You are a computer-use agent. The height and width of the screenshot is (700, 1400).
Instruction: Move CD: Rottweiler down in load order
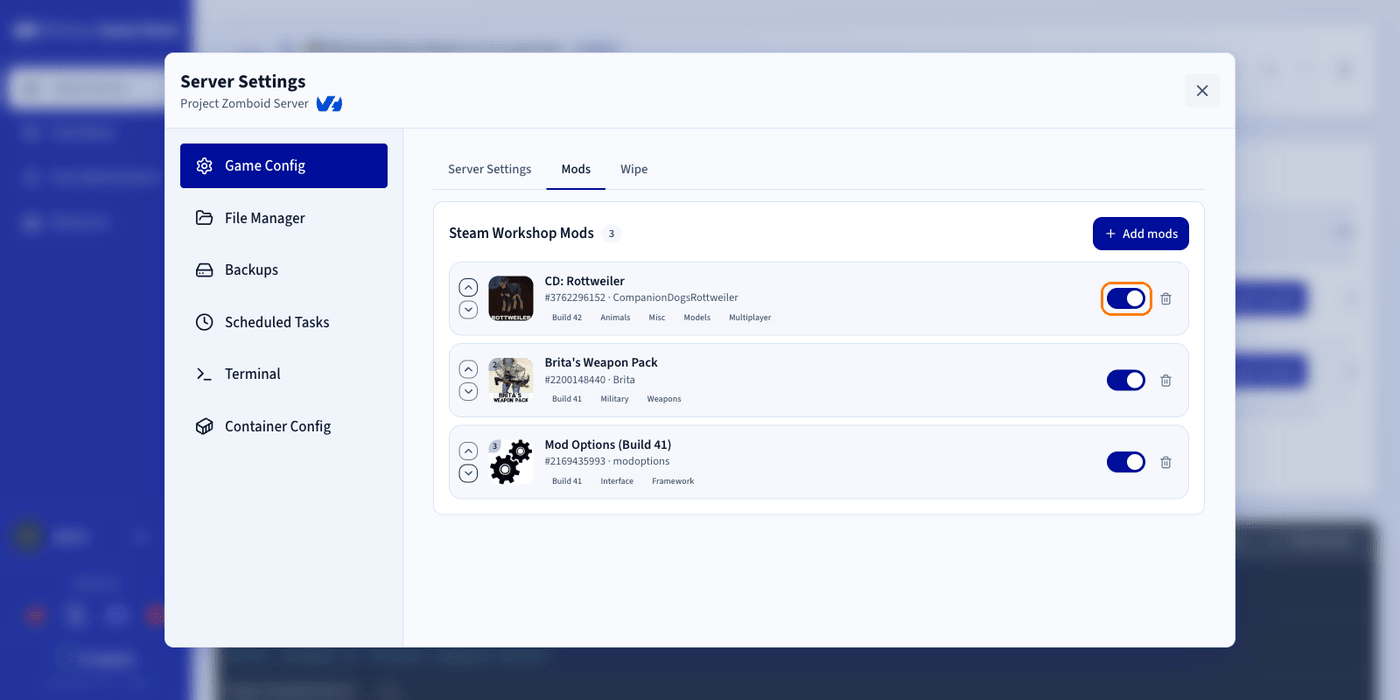[x=468, y=309]
